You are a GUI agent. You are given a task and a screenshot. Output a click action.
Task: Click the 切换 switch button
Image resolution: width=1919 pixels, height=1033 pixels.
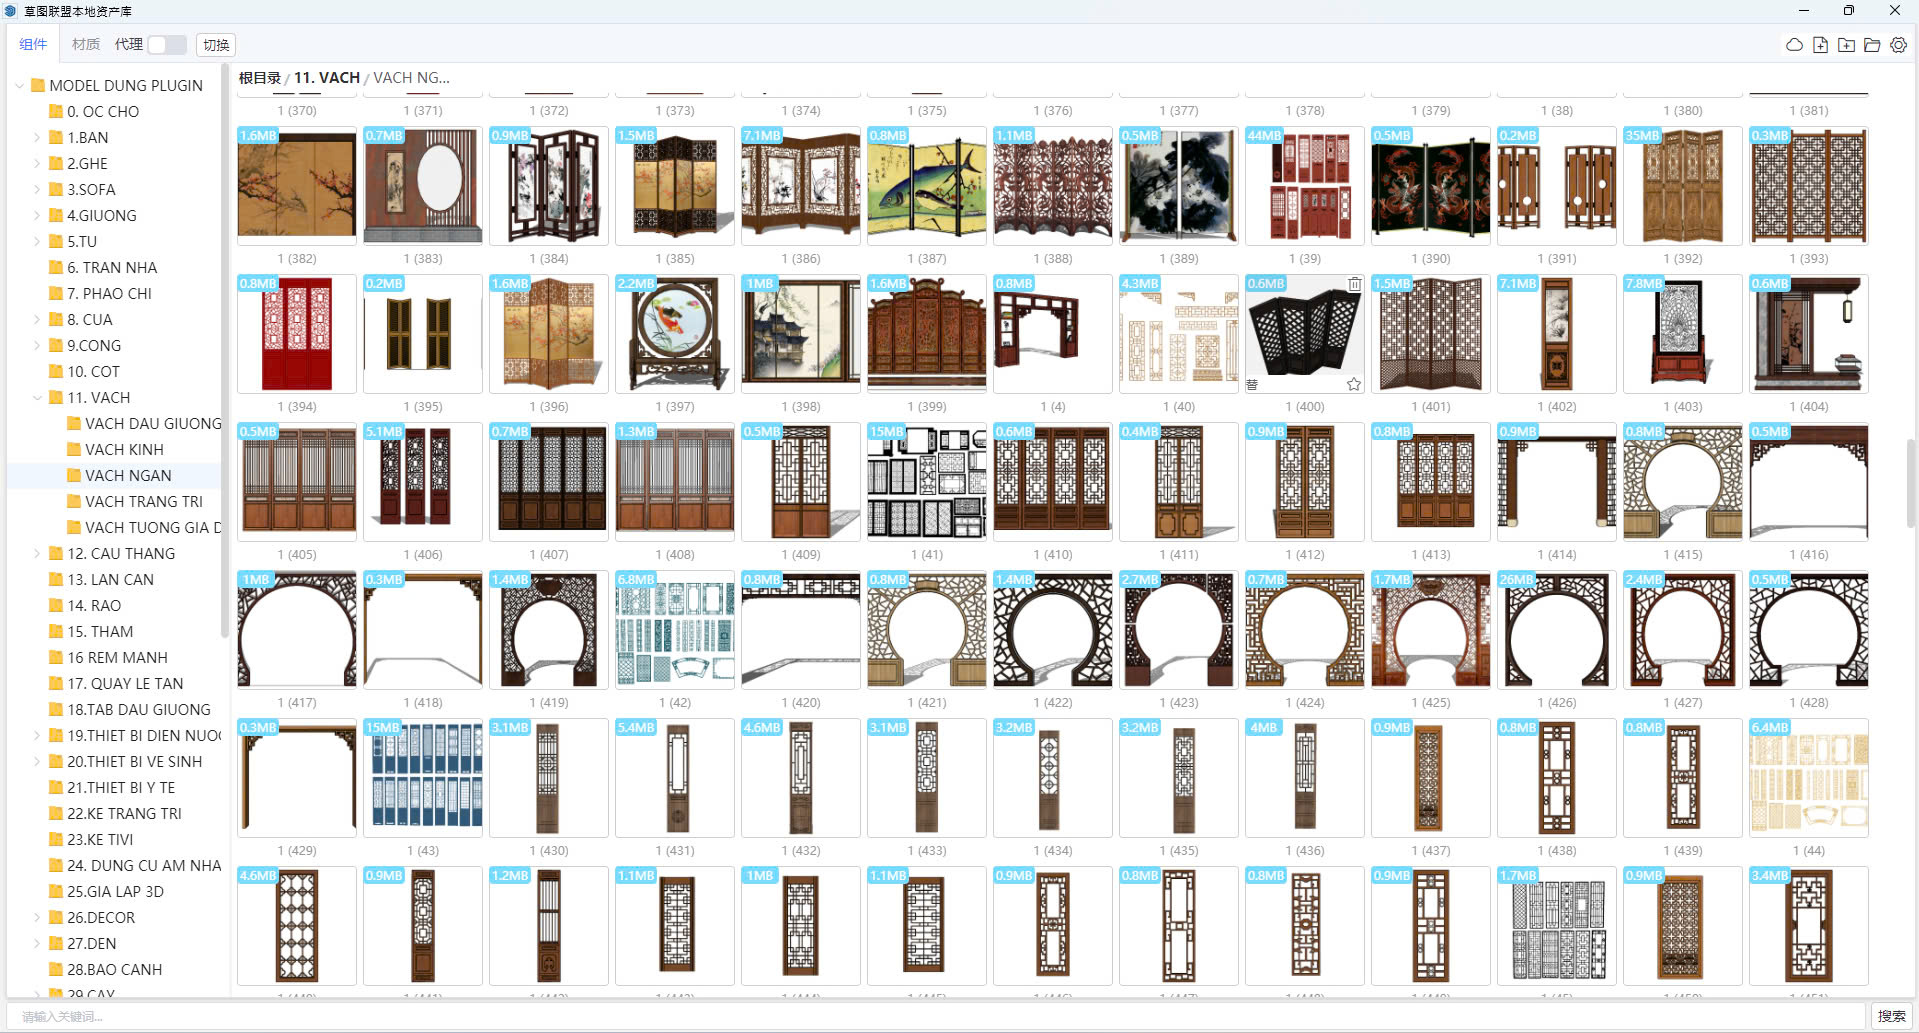tap(216, 45)
